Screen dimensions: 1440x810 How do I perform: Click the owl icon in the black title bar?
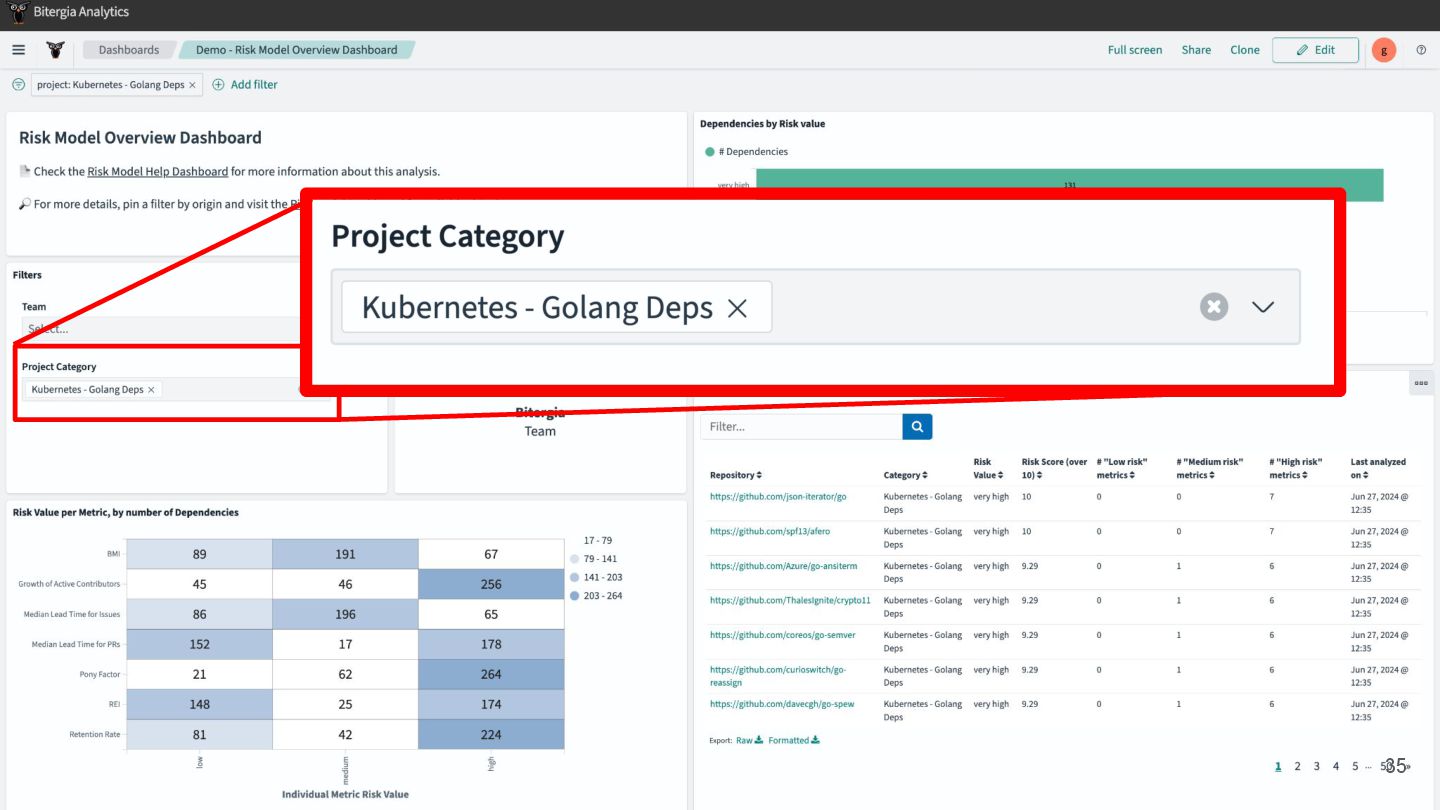[18, 12]
